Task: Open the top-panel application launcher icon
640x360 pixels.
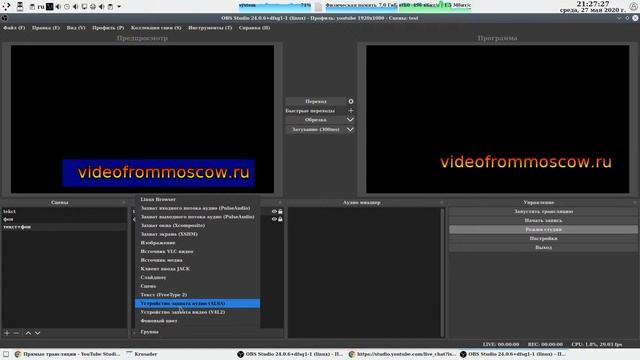Action: [x=6, y=6]
